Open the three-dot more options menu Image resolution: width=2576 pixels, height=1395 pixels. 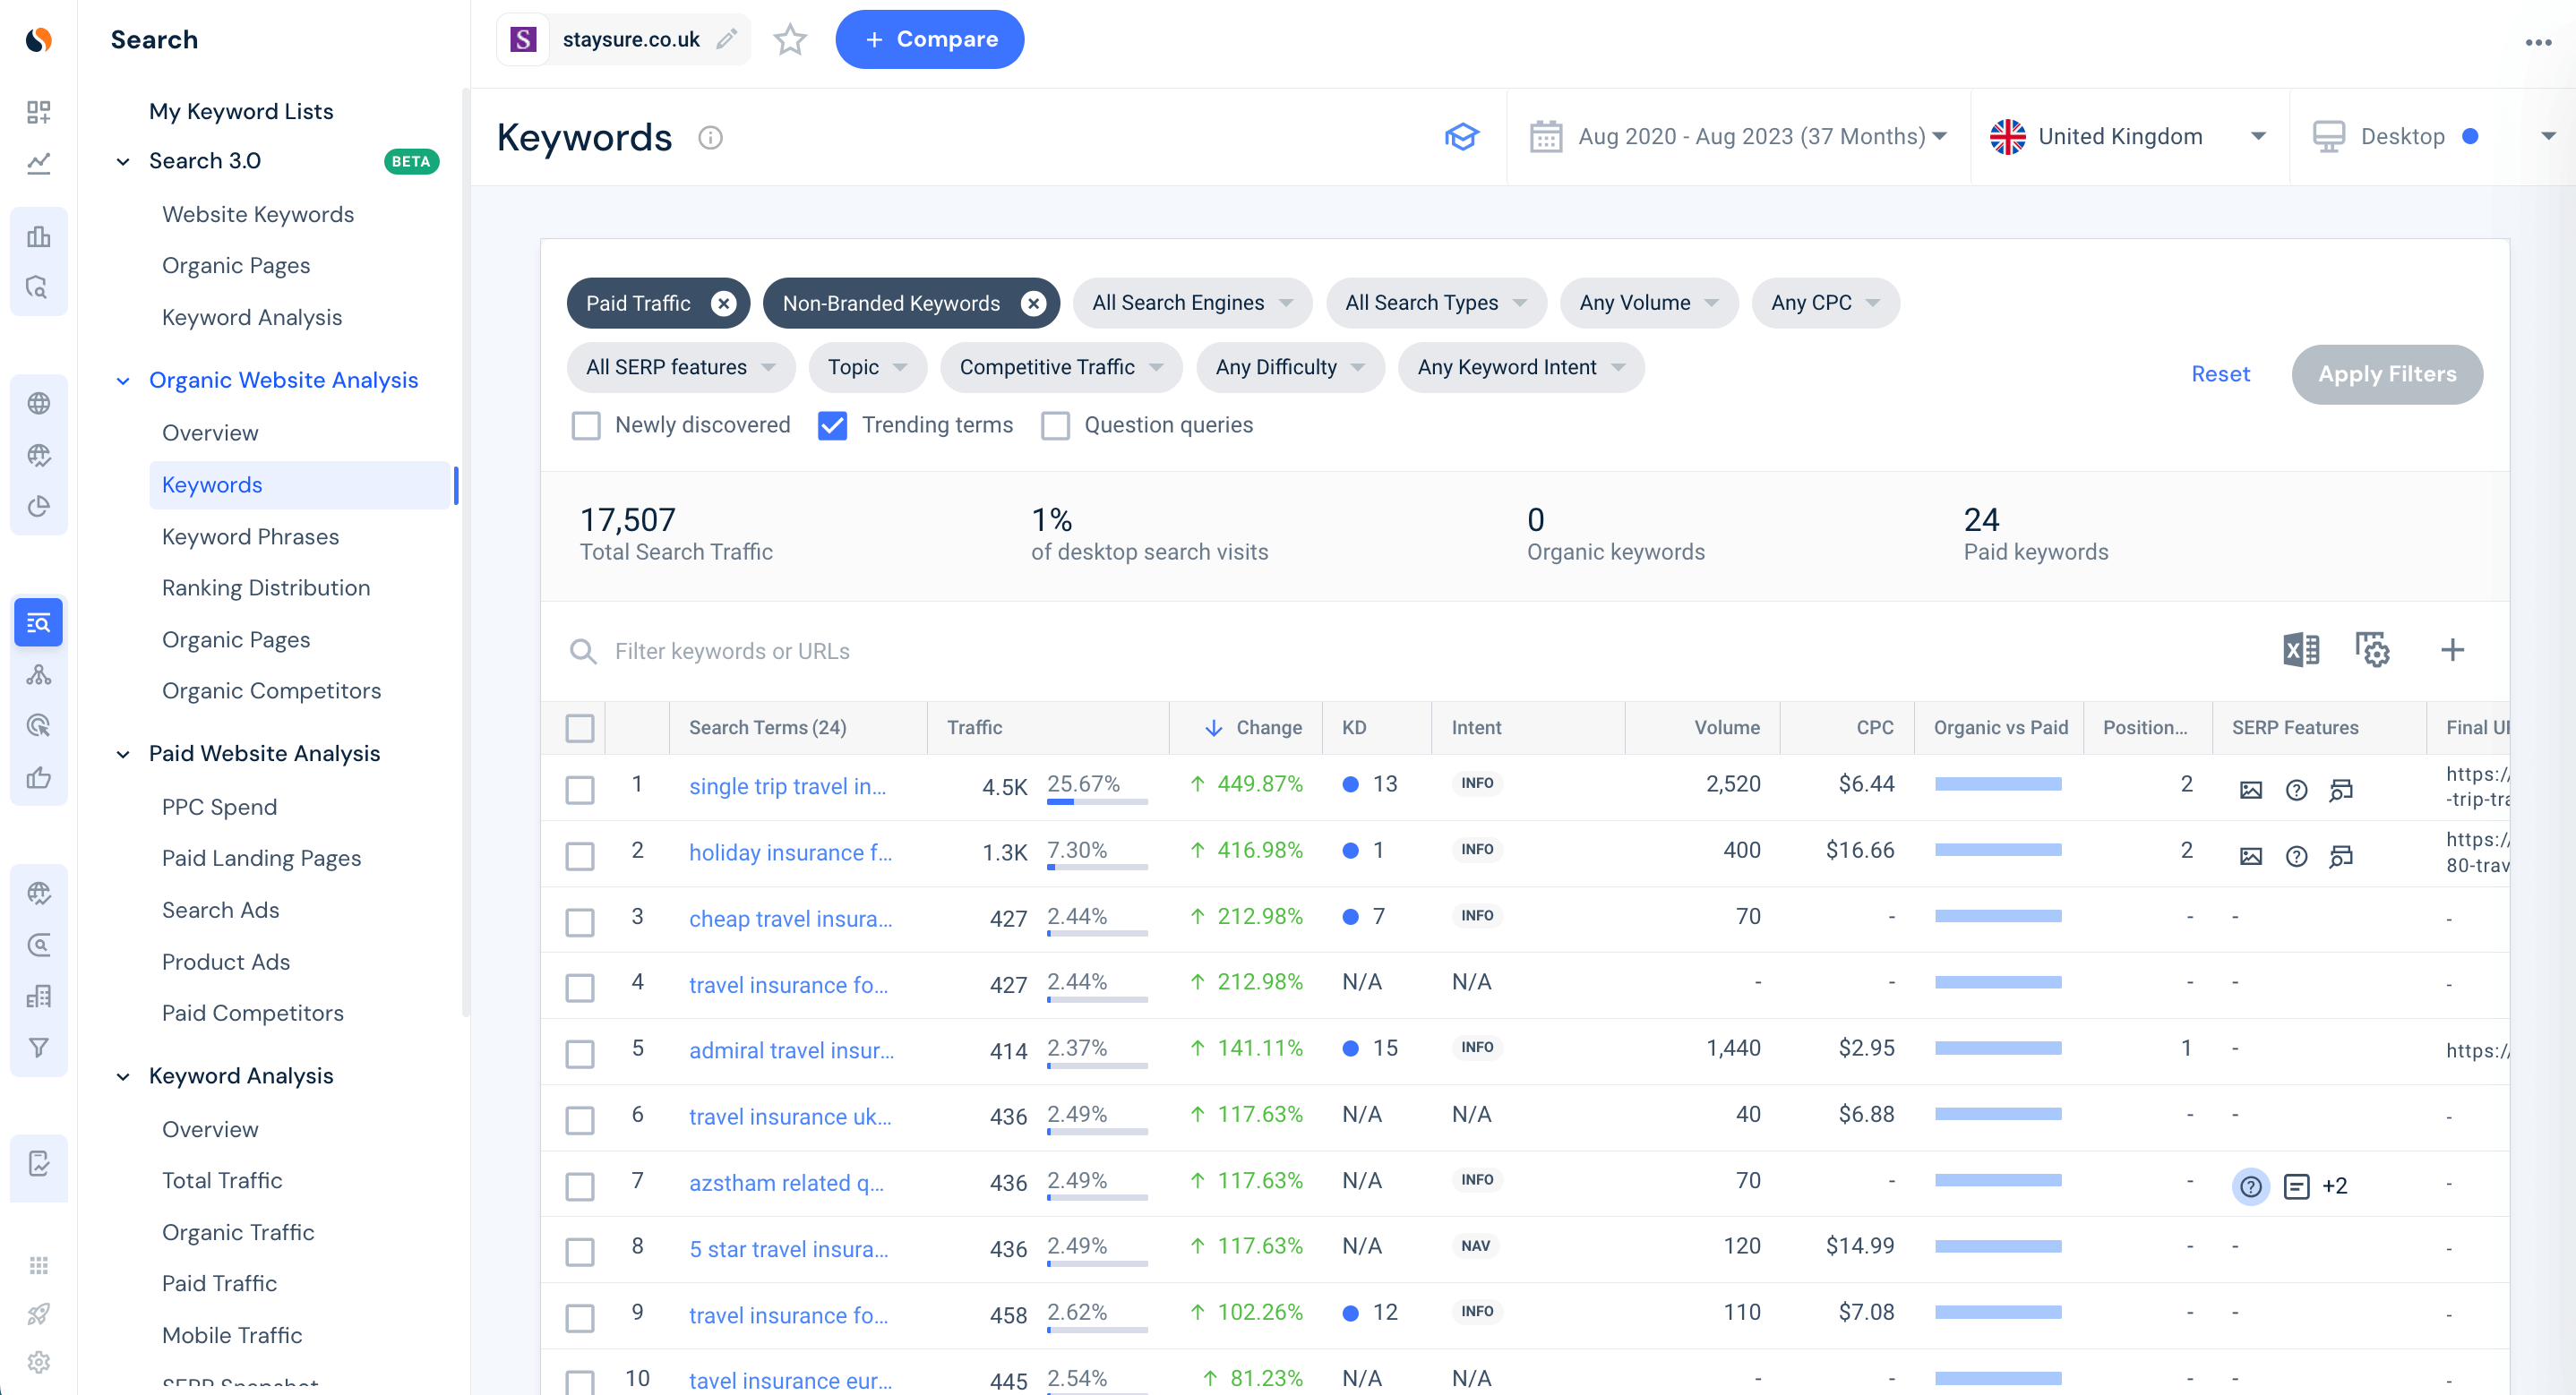[2538, 42]
